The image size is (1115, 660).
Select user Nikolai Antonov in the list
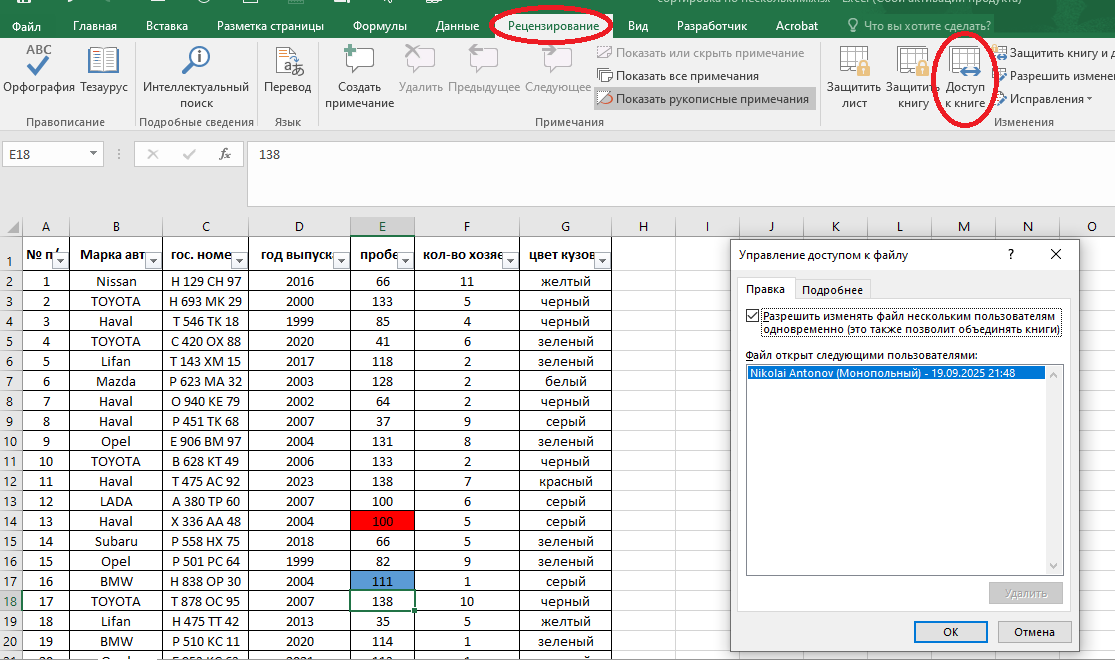(x=896, y=373)
